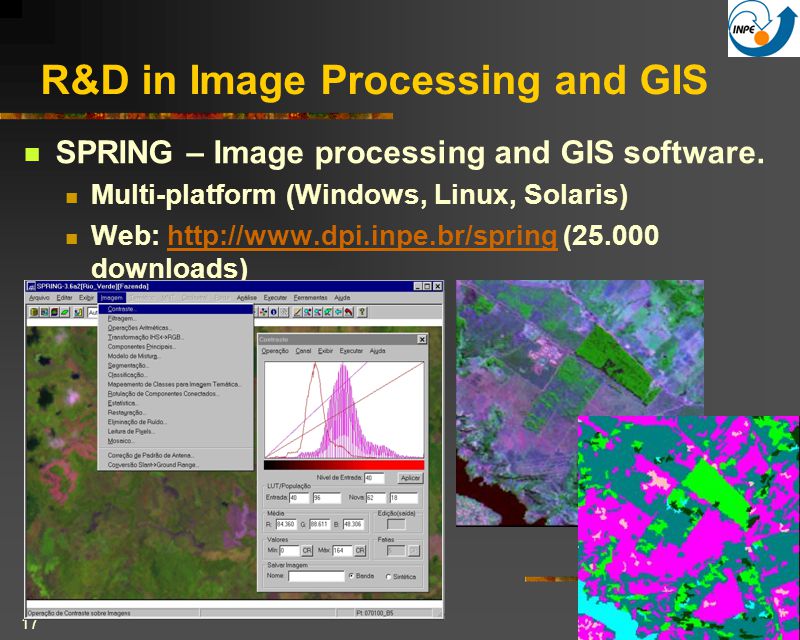Choose Classificação... from the menu
This screenshot has height=640, width=800.
[176, 375]
